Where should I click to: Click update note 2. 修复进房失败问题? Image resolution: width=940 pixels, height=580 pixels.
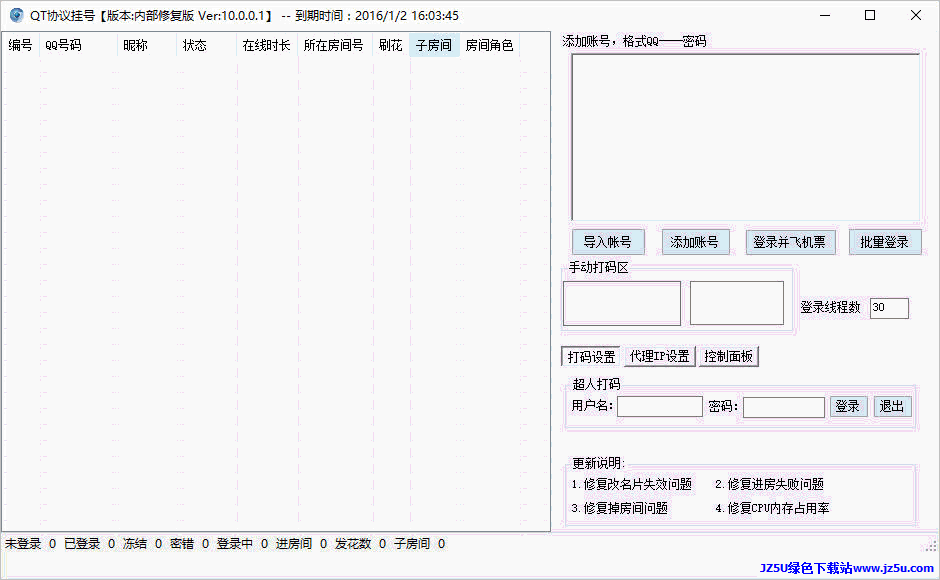coord(769,484)
